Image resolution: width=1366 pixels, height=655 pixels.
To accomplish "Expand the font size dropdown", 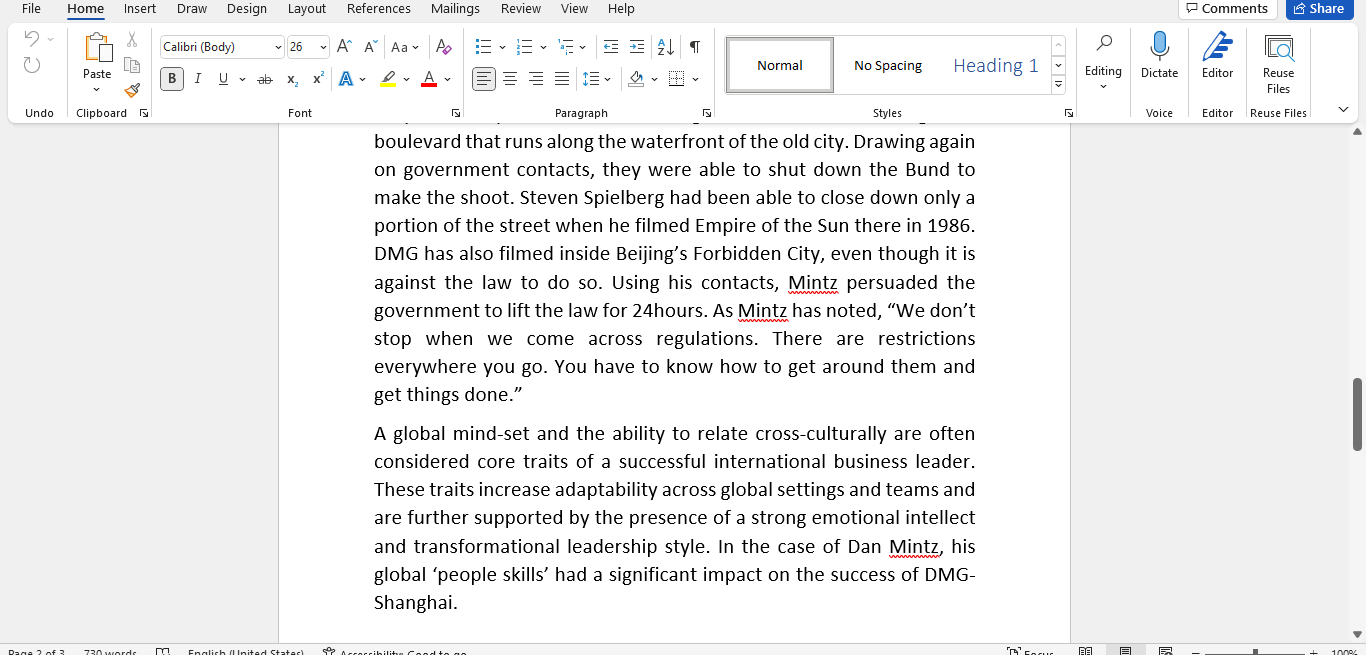I will tap(322, 46).
